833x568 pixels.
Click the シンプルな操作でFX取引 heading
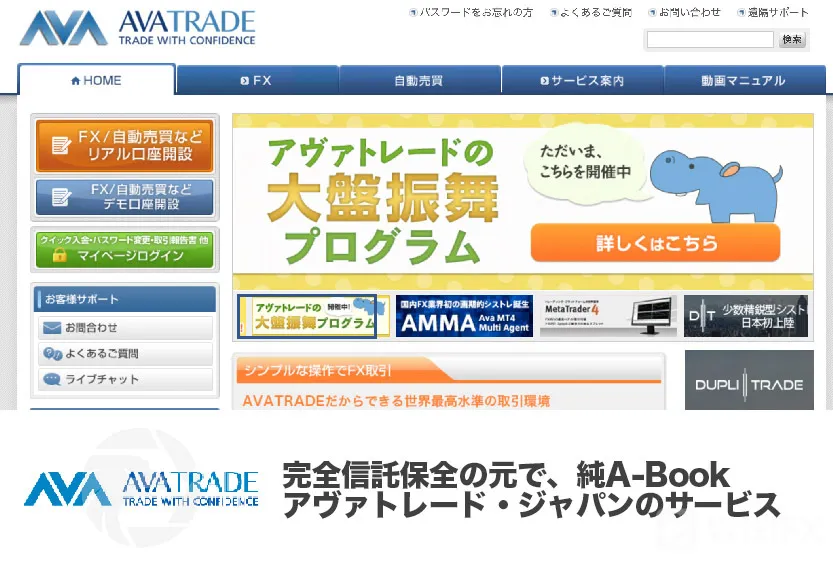[318, 370]
